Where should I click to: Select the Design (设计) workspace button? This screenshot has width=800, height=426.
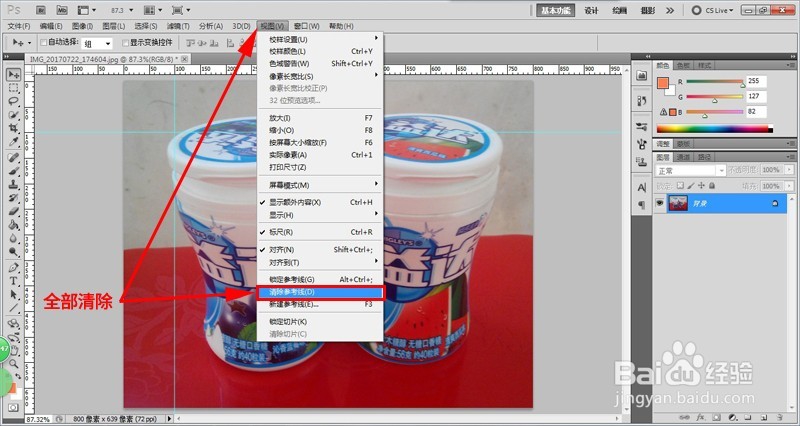pos(591,10)
